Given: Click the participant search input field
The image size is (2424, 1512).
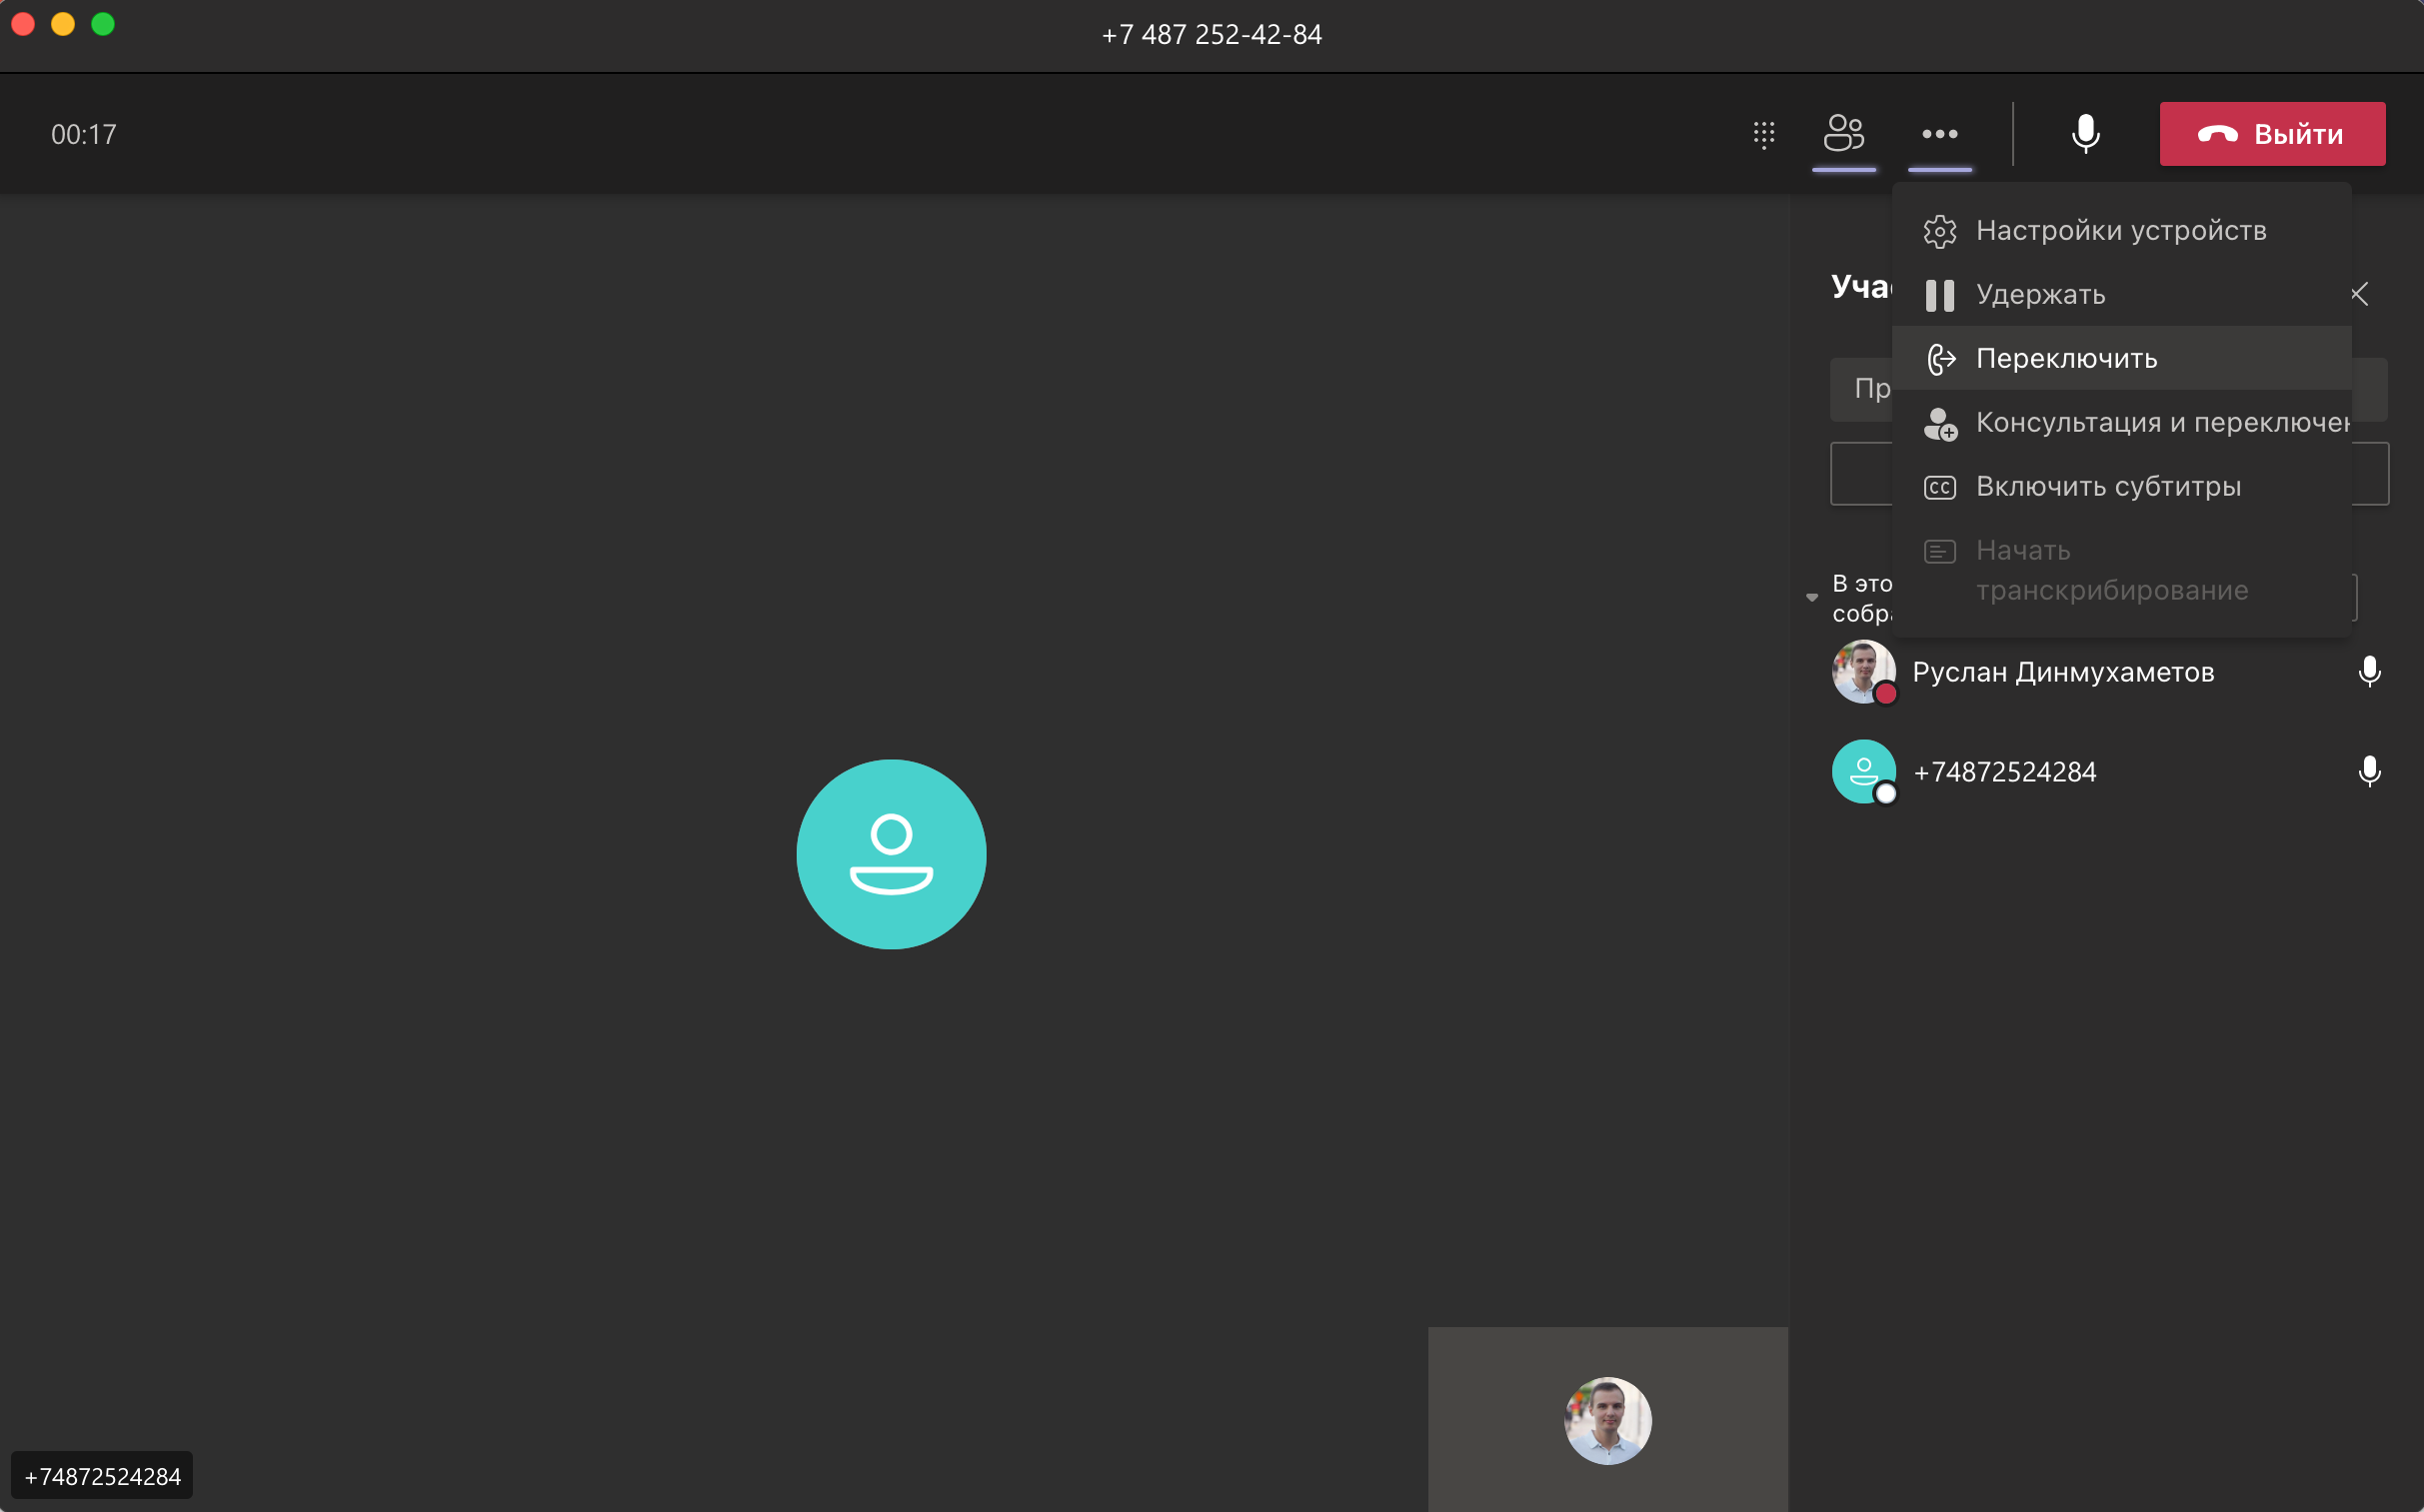Looking at the screenshot, I should (1862, 389).
